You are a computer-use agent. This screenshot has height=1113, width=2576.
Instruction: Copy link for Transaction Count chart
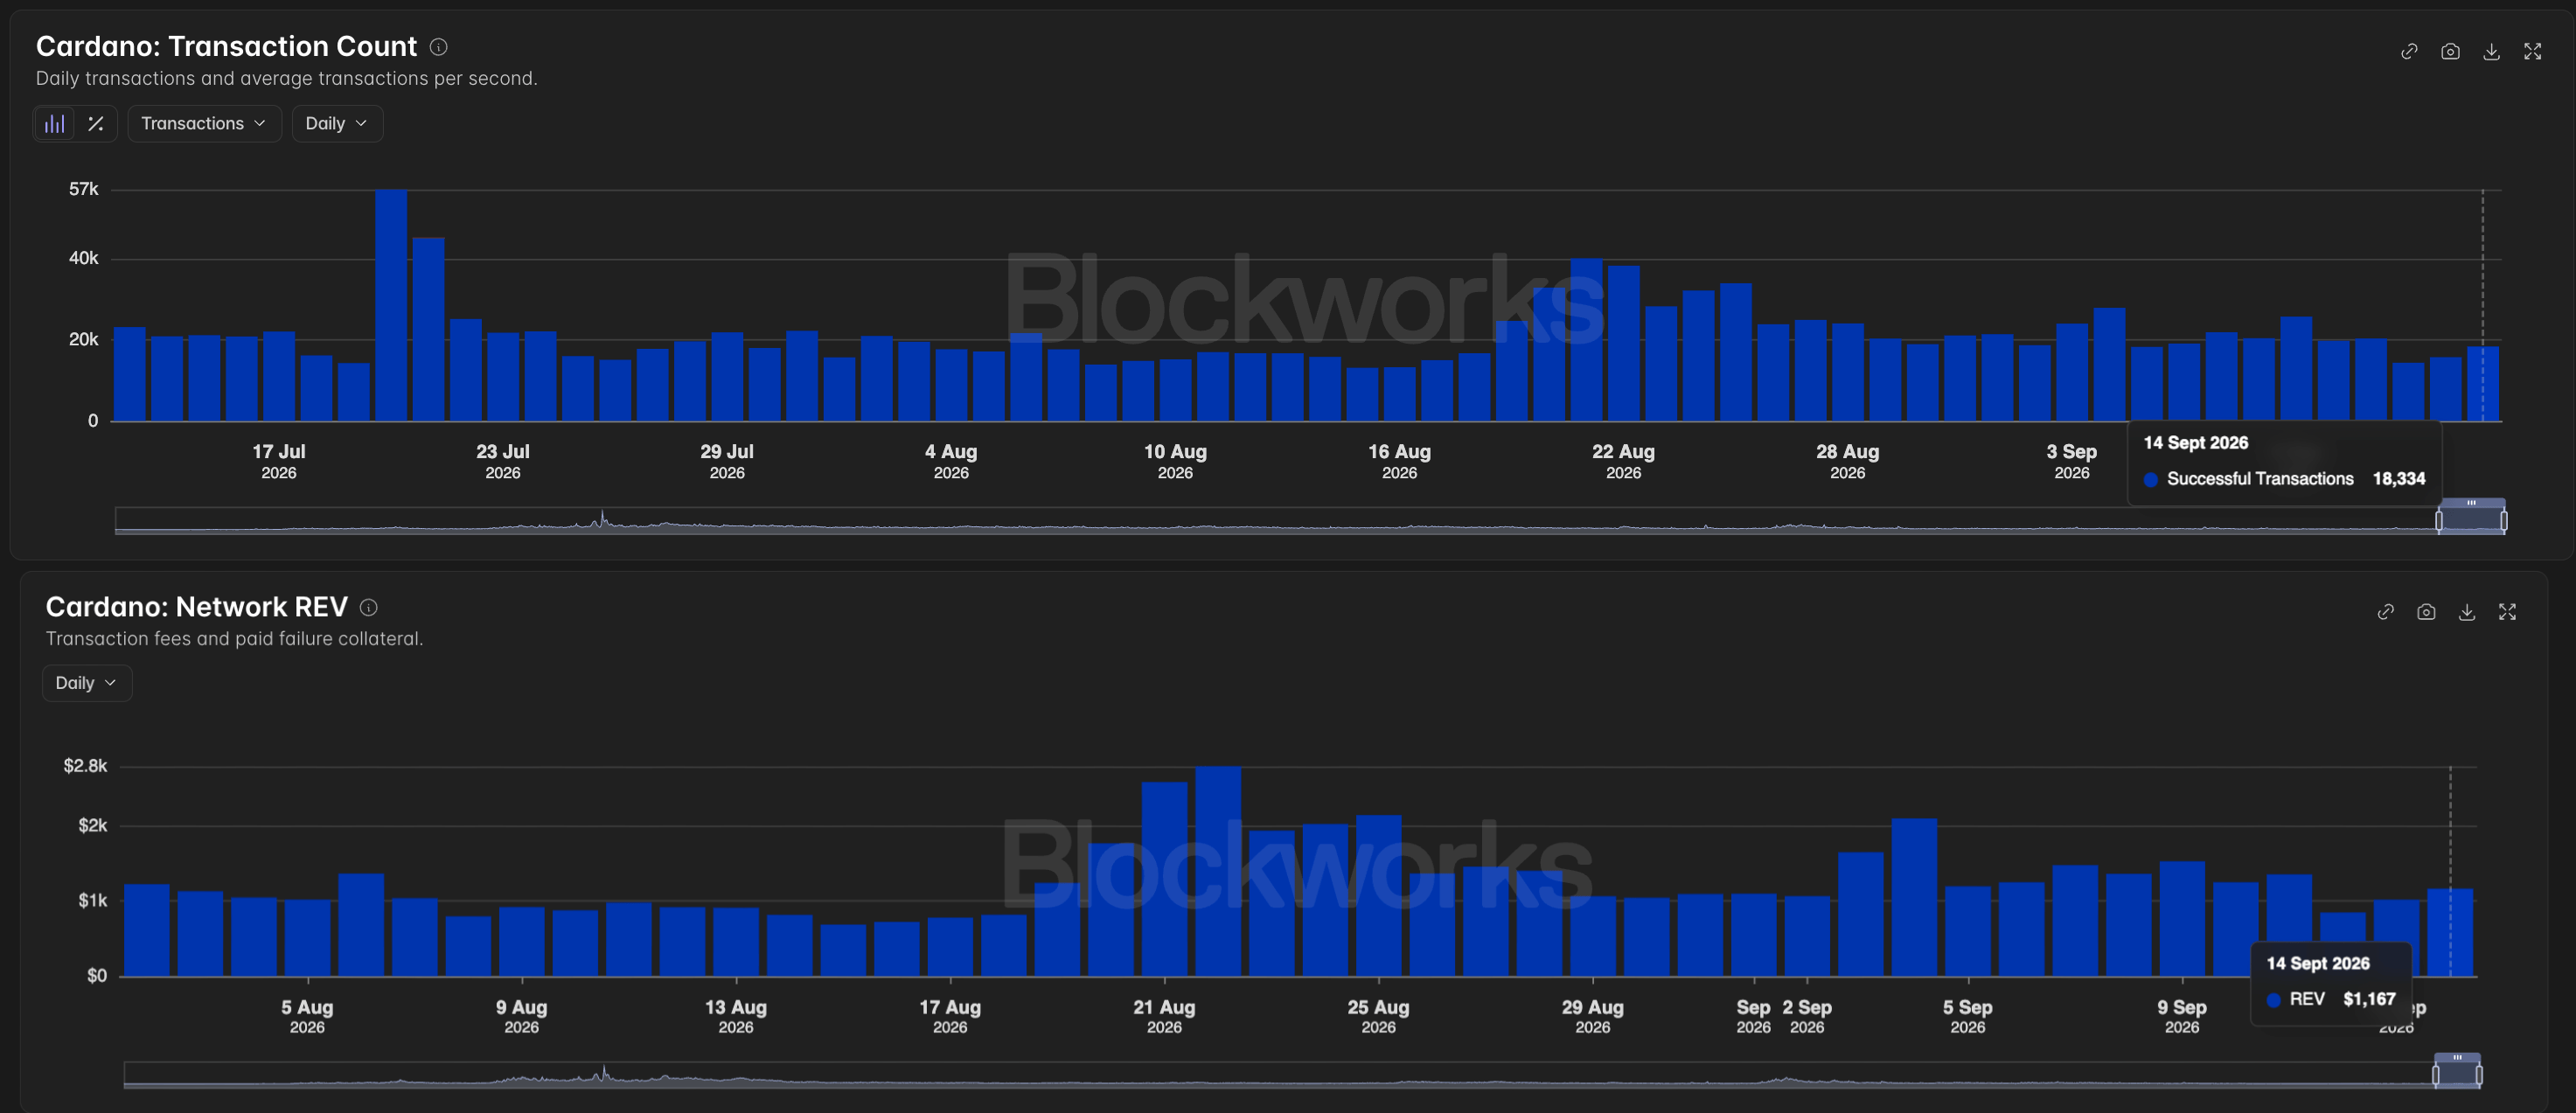point(2409,51)
